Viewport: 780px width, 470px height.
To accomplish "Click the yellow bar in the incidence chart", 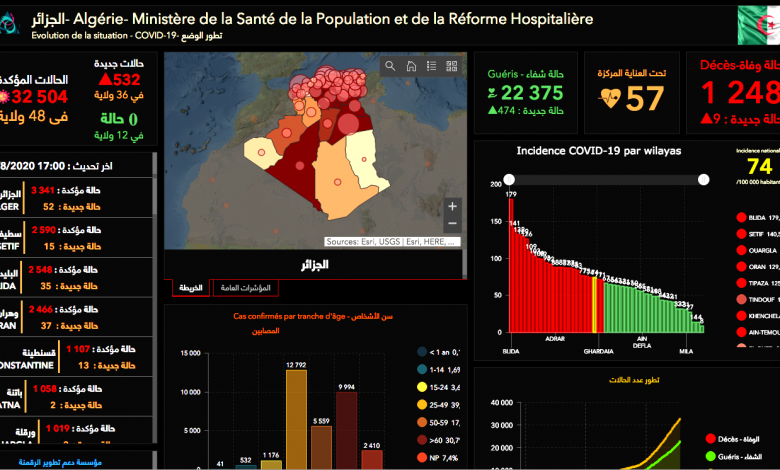I will click(594, 304).
